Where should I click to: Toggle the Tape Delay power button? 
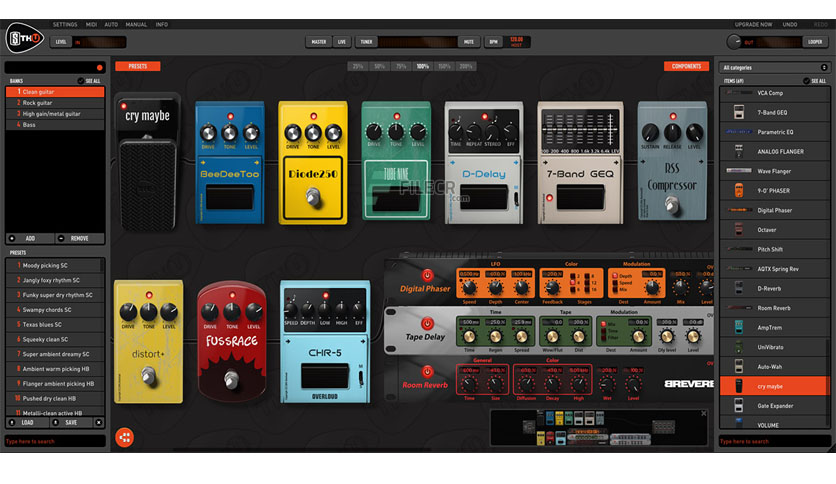click(x=427, y=324)
